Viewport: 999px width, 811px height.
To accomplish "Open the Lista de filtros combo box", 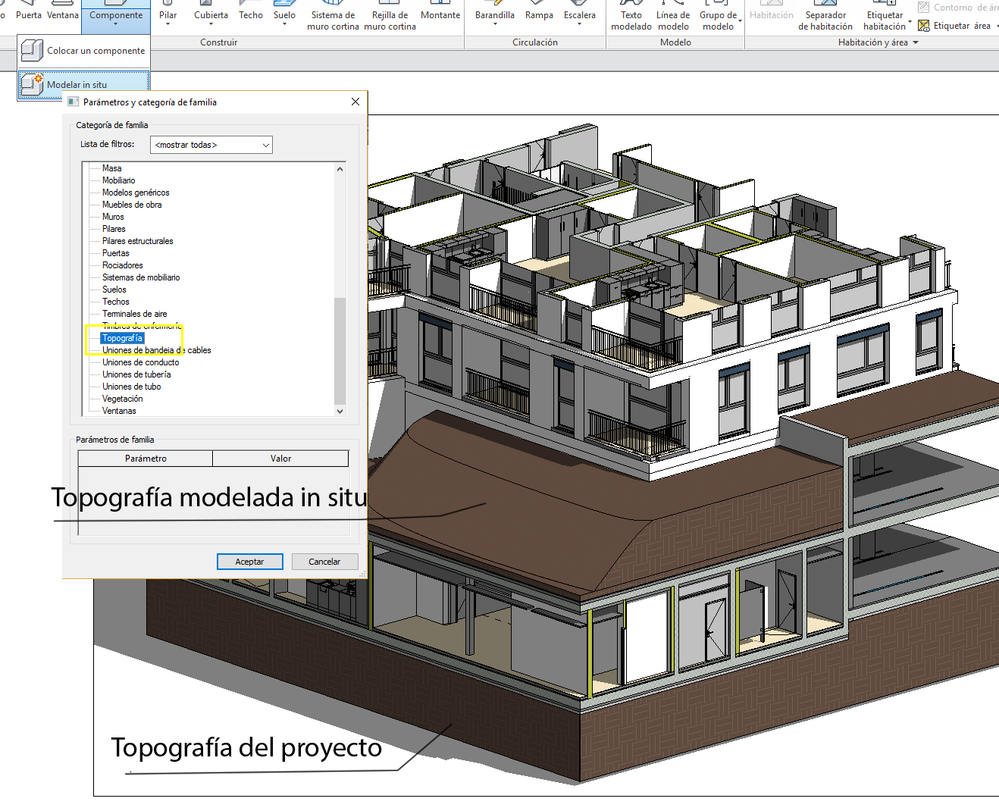I will click(x=212, y=145).
